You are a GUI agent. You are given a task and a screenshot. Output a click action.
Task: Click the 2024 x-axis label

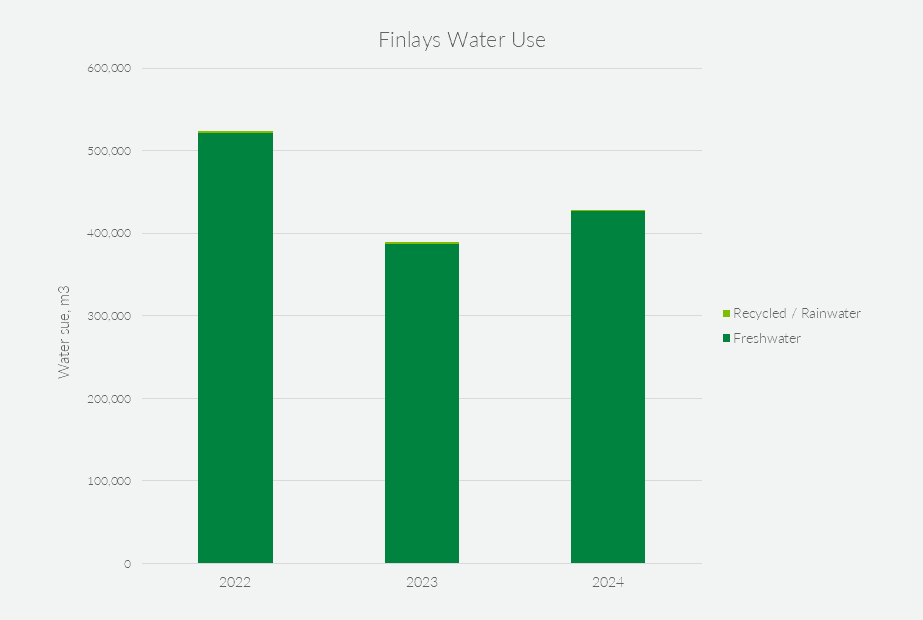pos(608,582)
